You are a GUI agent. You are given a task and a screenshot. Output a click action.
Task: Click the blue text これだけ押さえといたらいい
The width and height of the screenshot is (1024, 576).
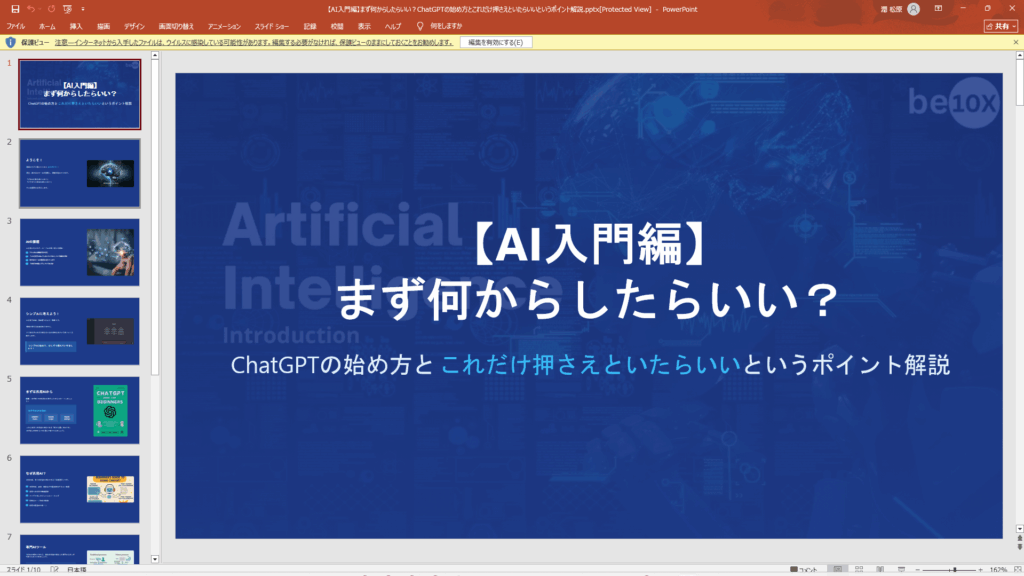coord(591,365)
